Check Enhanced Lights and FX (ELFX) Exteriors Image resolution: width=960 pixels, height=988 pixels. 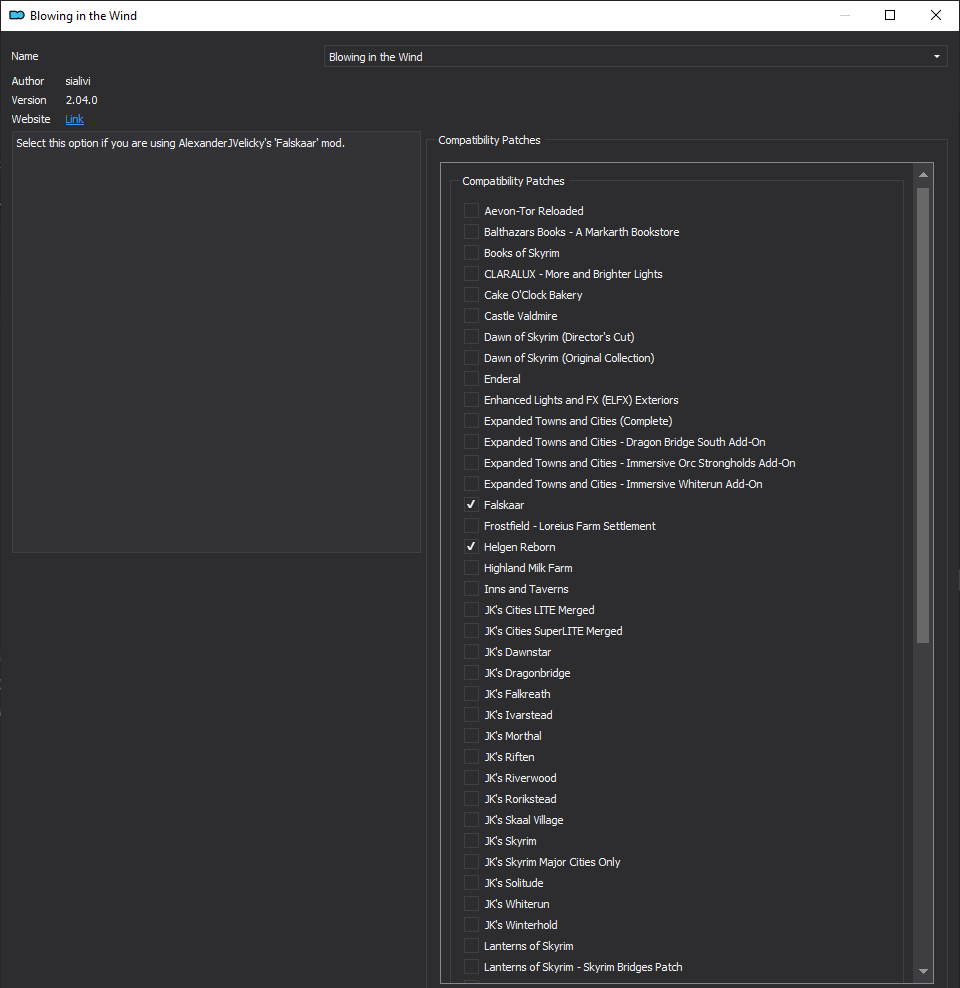point(471,399)
